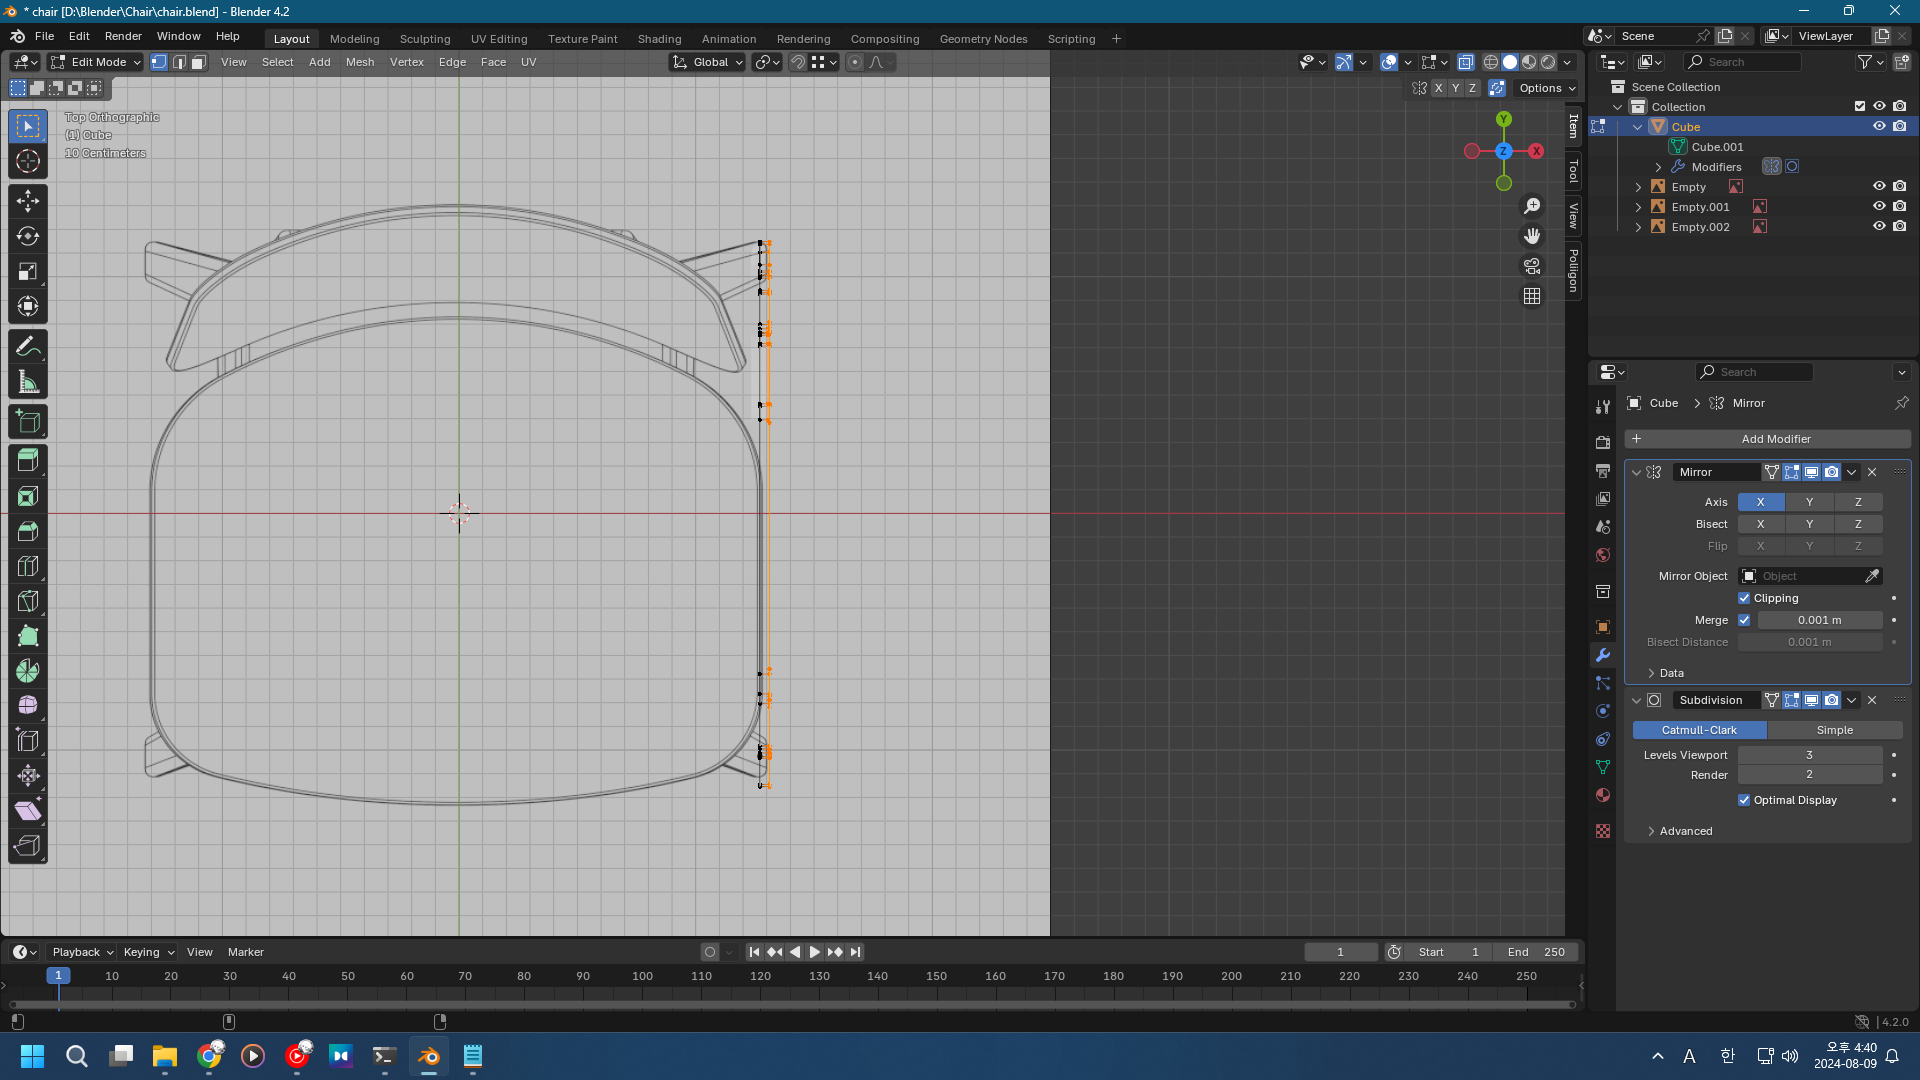Select the Spin tool
The height and width of the screenshot is (1080, 1920).
point(28,671)
